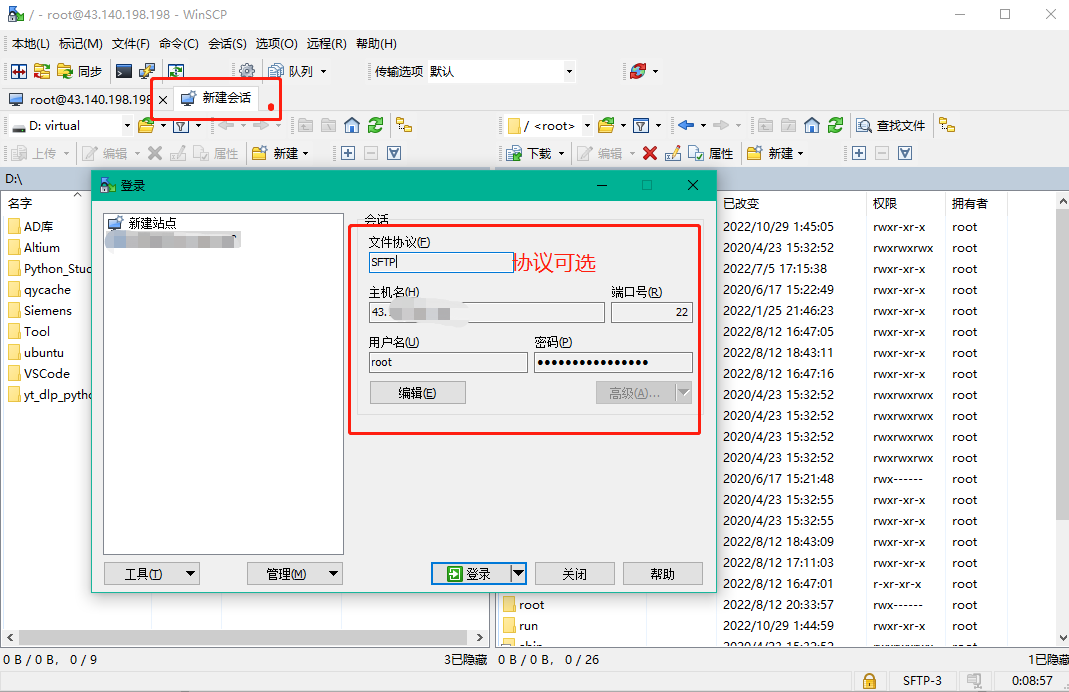
Task: Click the Compare Directories toolbar icon
Action: point(19,71)
